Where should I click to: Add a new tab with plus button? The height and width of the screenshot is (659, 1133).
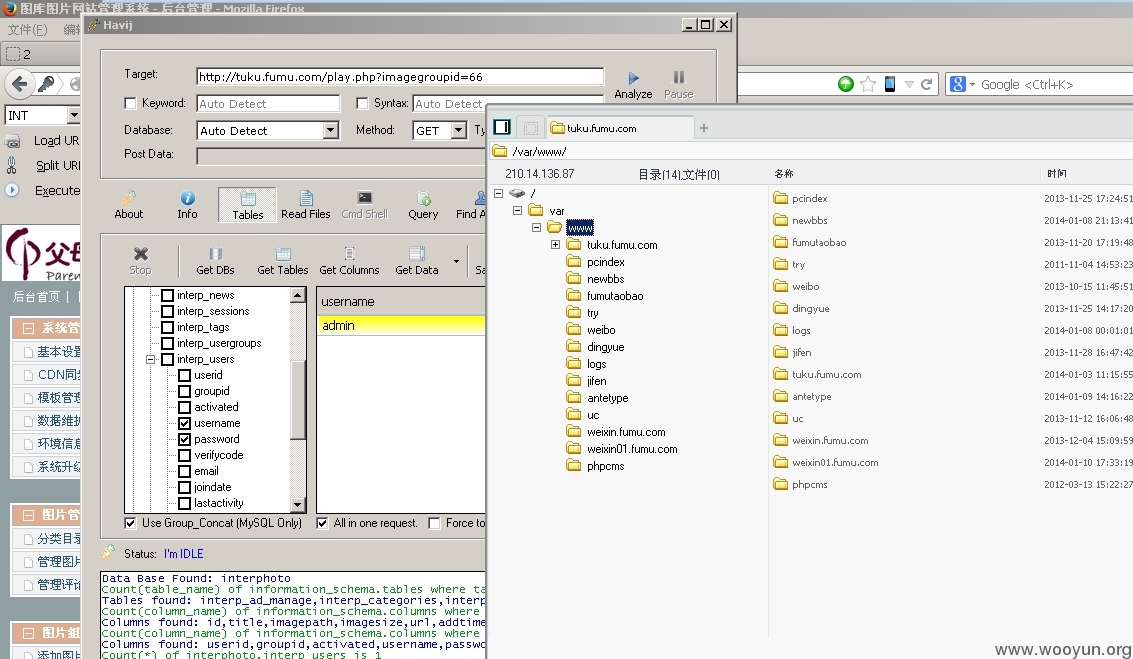tap(704, 128)
